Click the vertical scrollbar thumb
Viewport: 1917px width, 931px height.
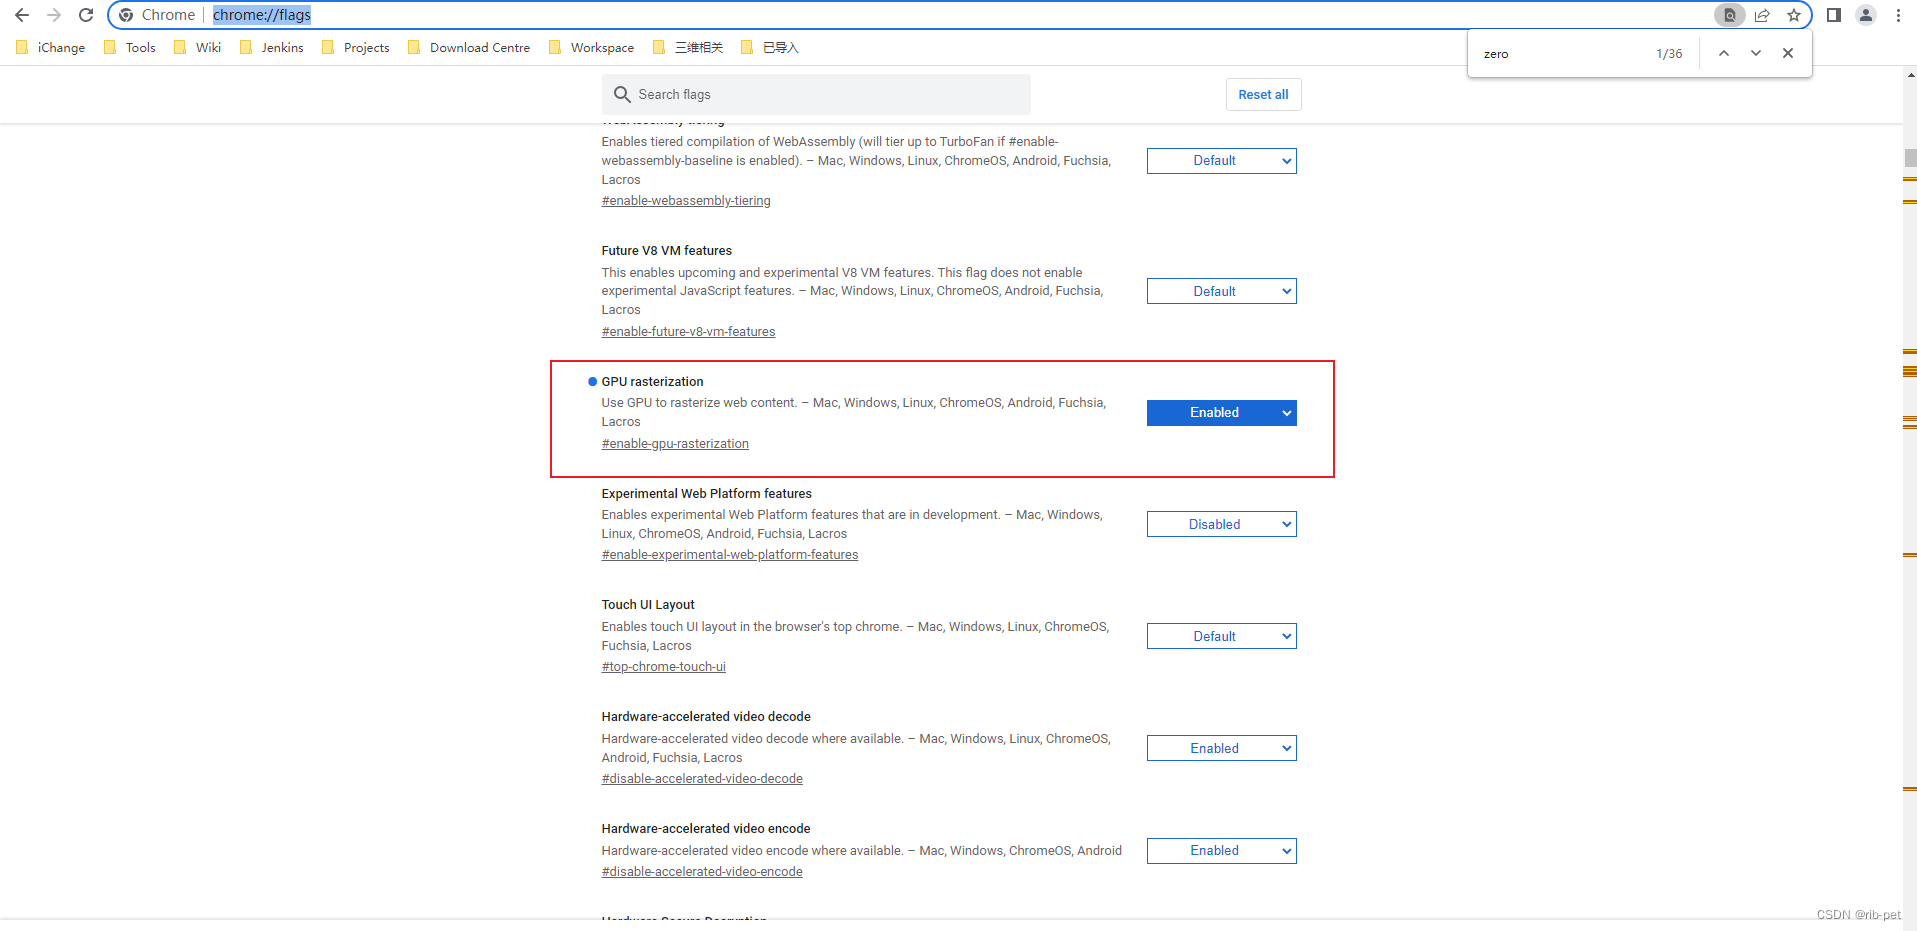point(1910,158)
